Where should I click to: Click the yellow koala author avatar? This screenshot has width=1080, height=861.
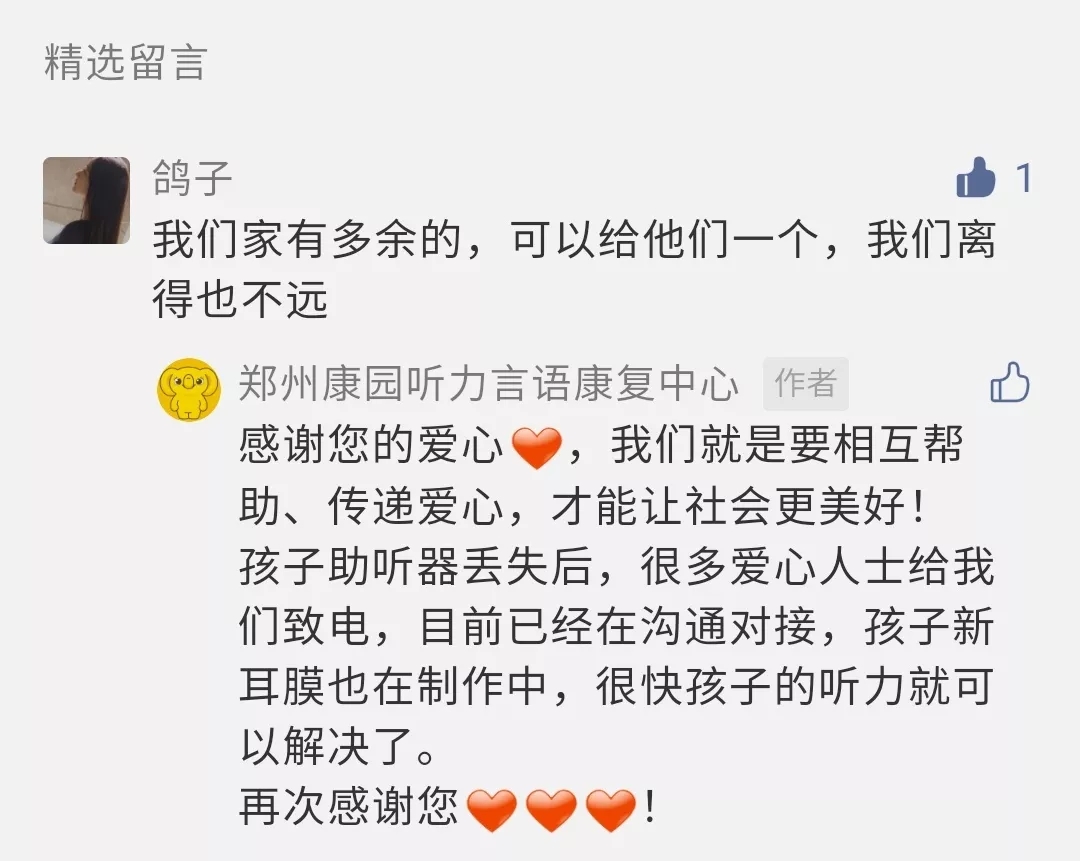(189, 389)
